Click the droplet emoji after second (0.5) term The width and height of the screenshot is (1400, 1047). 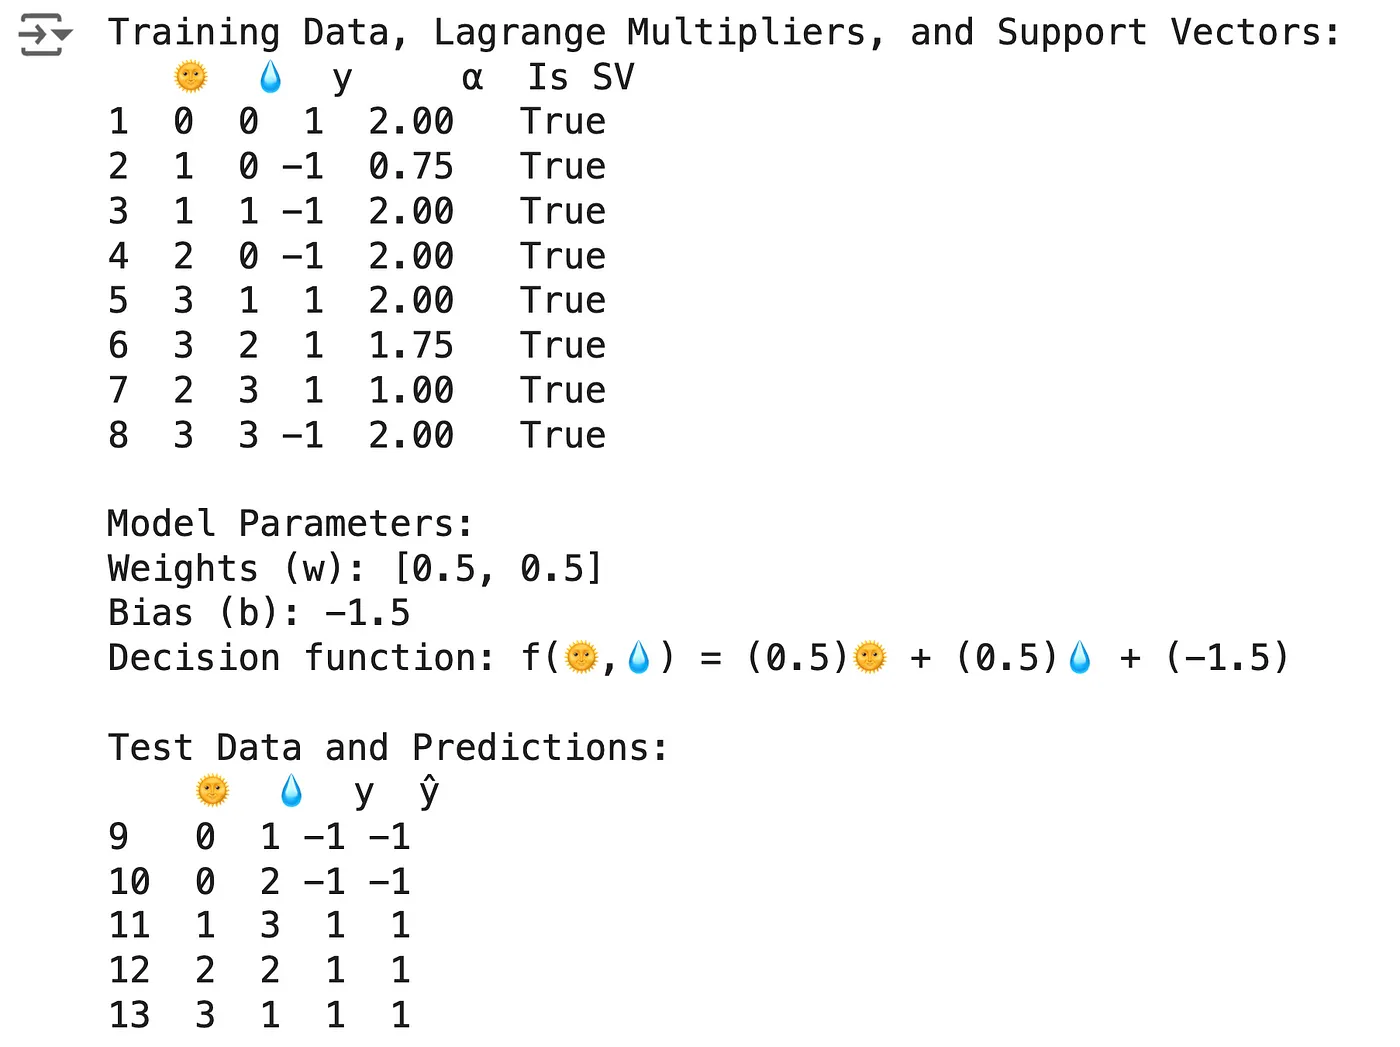[x=1080, y=657]
